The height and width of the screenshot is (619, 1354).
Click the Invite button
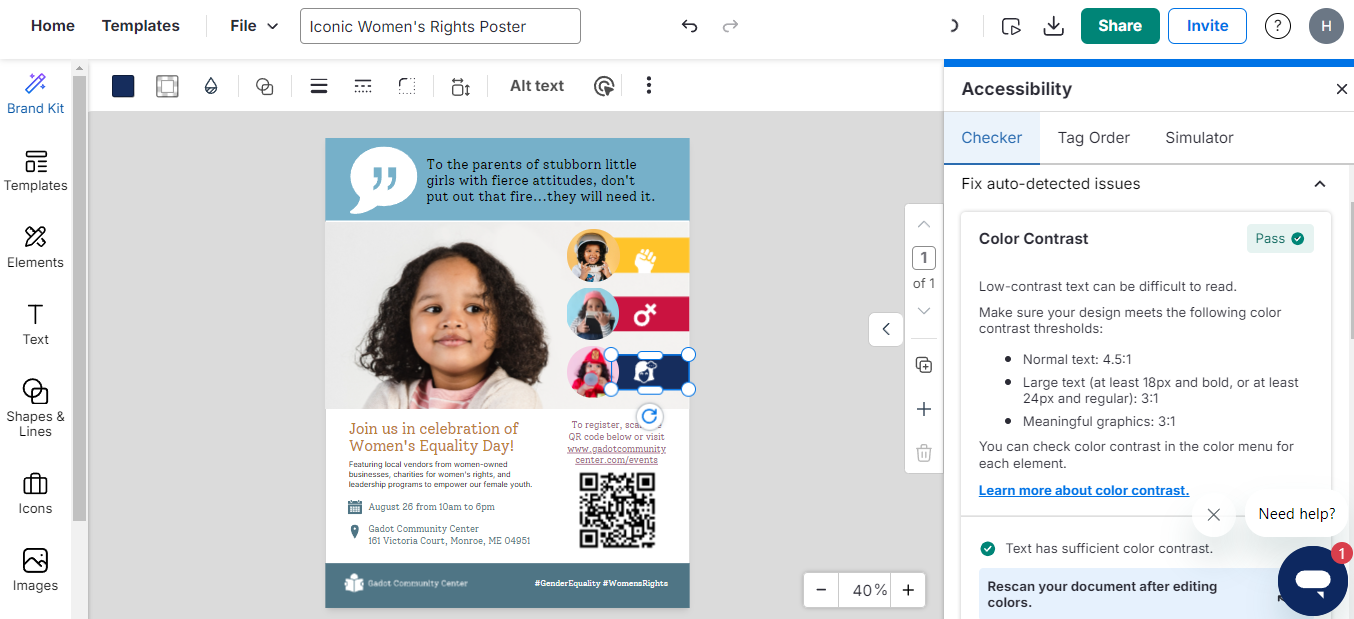pyautogui.click(x=1207, y=26)
